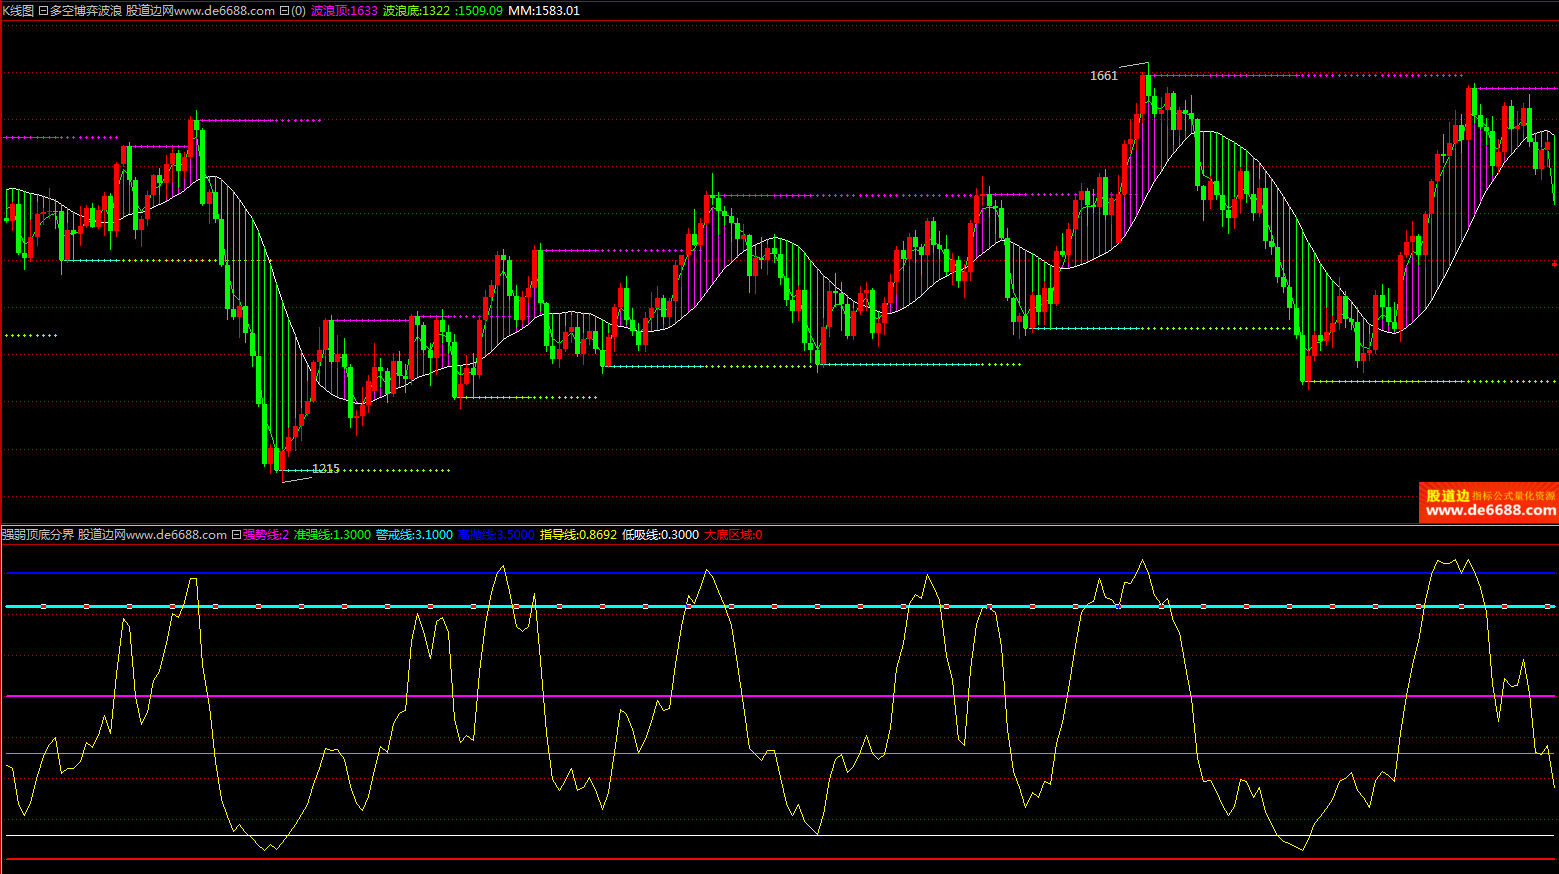Viewport: 1559px width, 874px height.
Task: Select the white 低吸线:0.3000 legend entry
Action: [x=660, y=535]
